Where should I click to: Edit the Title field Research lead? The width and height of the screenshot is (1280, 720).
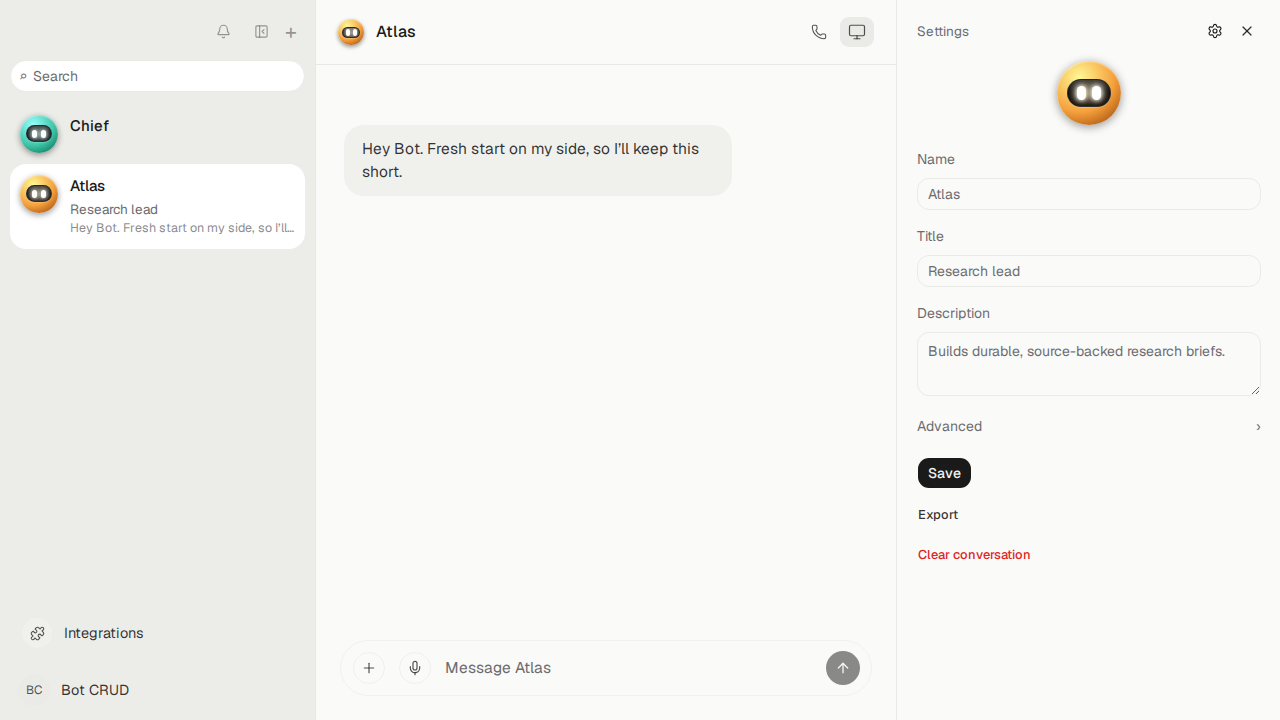click(x=1089, y=271)
